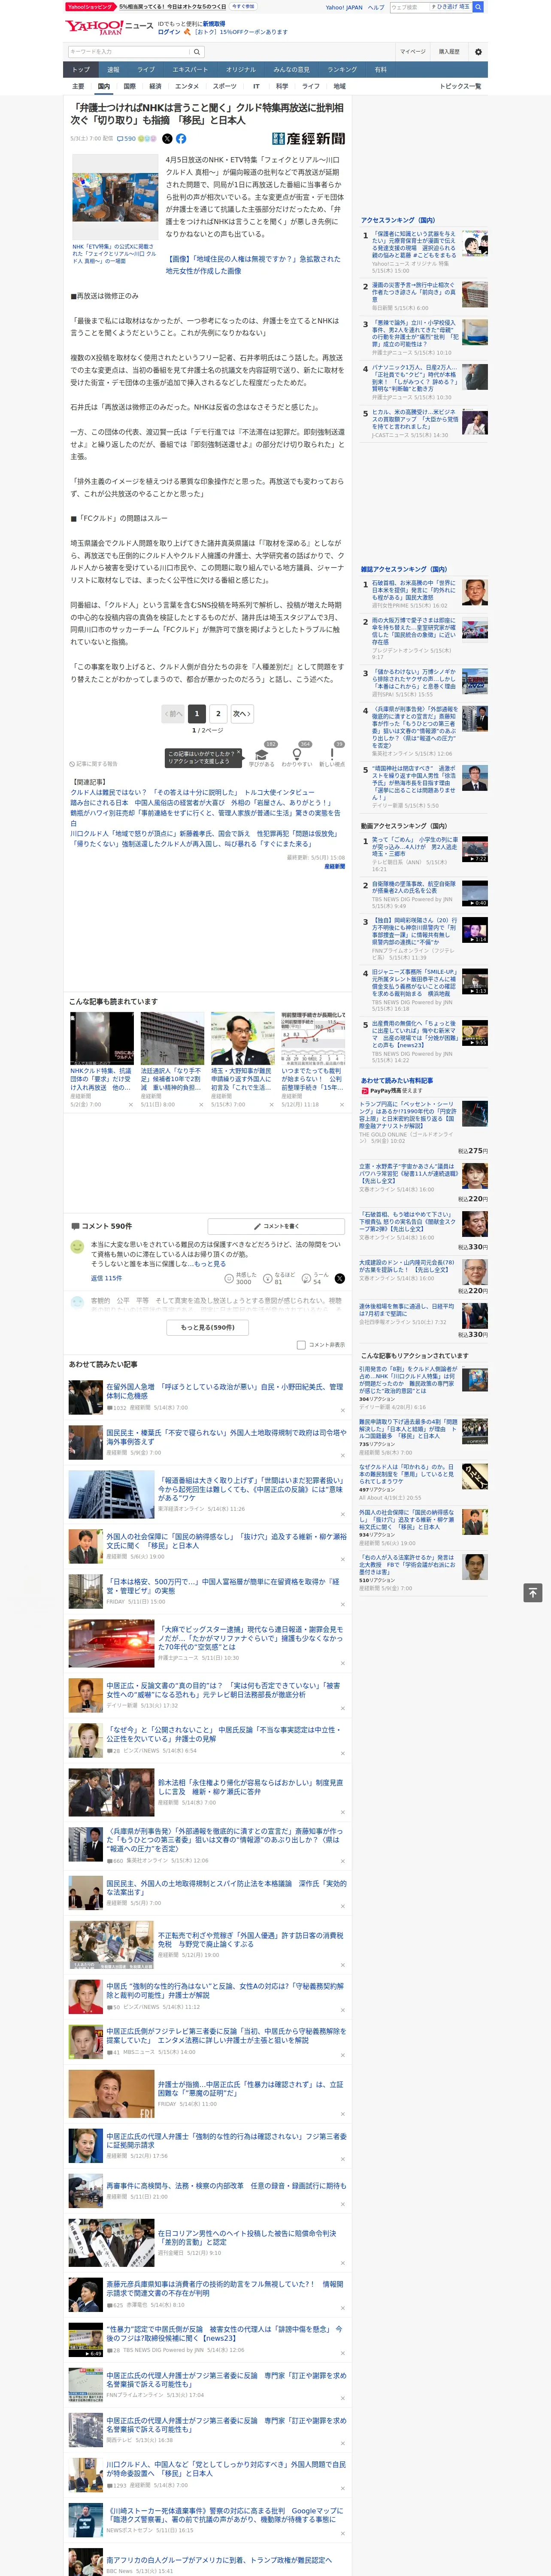Click the blue web search magnifier button
This screenshot has height=2576, width=551.
(478, 7)
